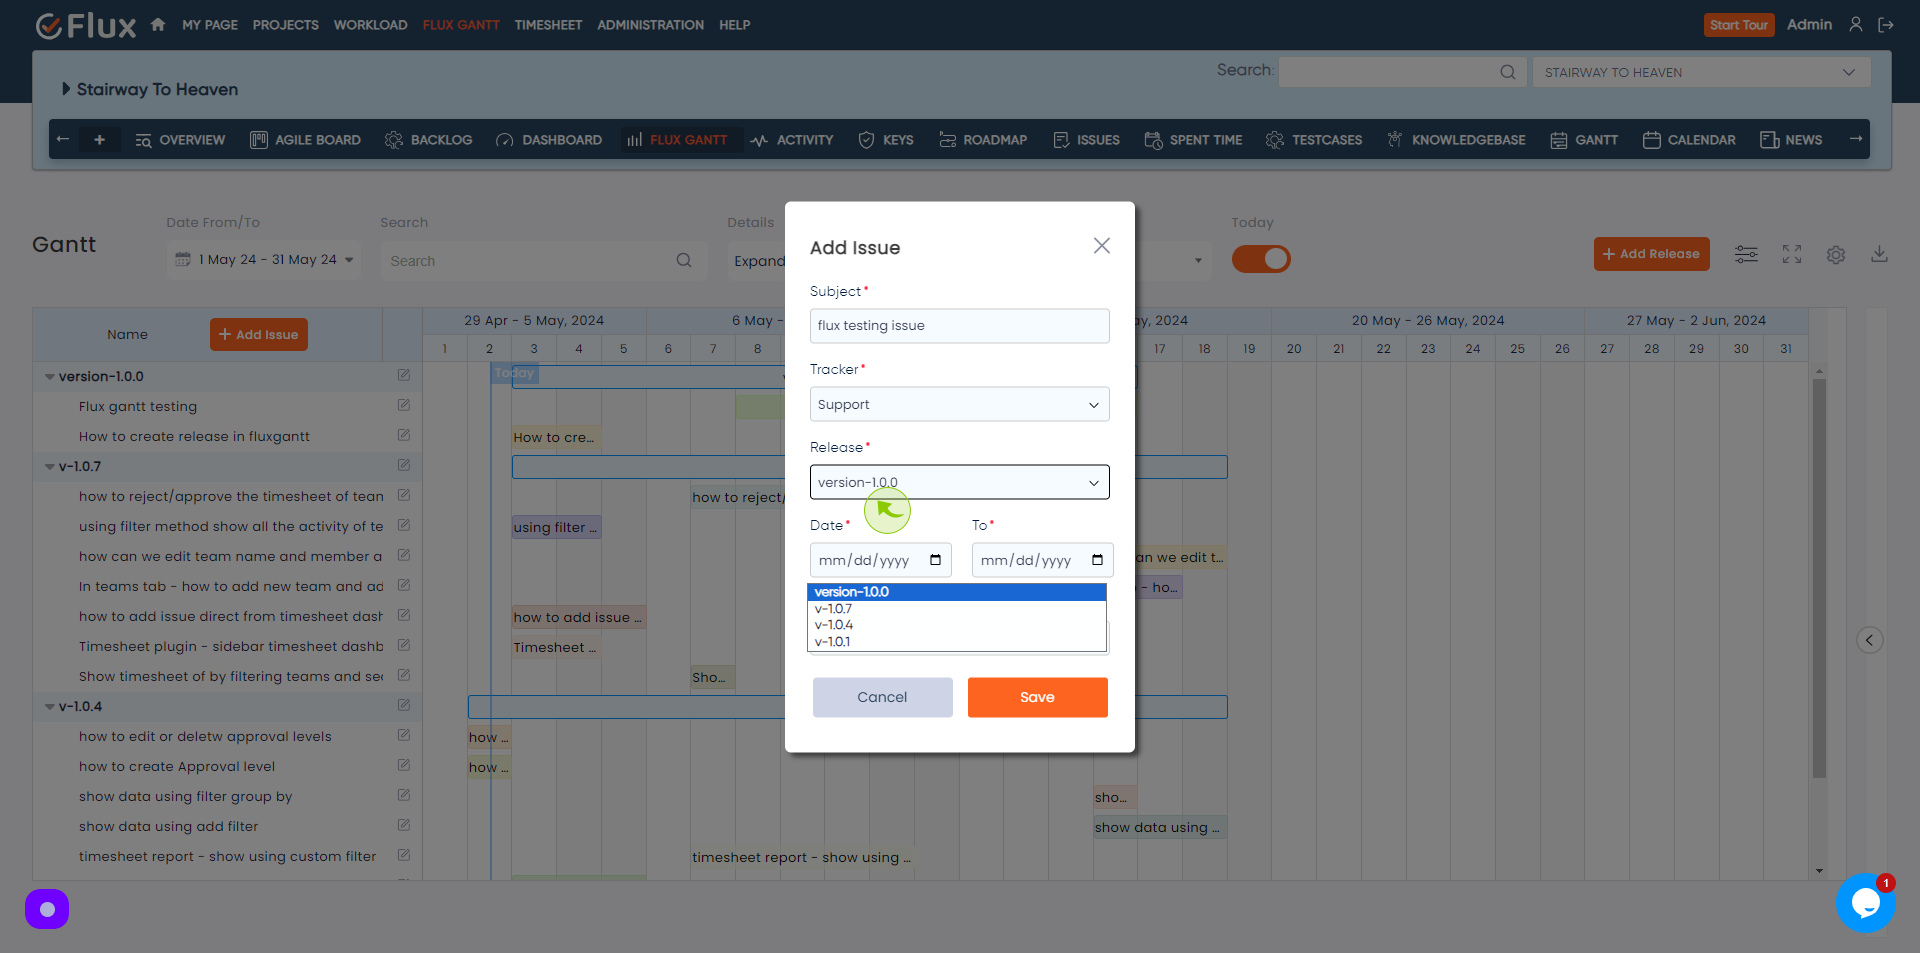Open the chat support bubble
1920x953 pixels.
(1865, 903)
